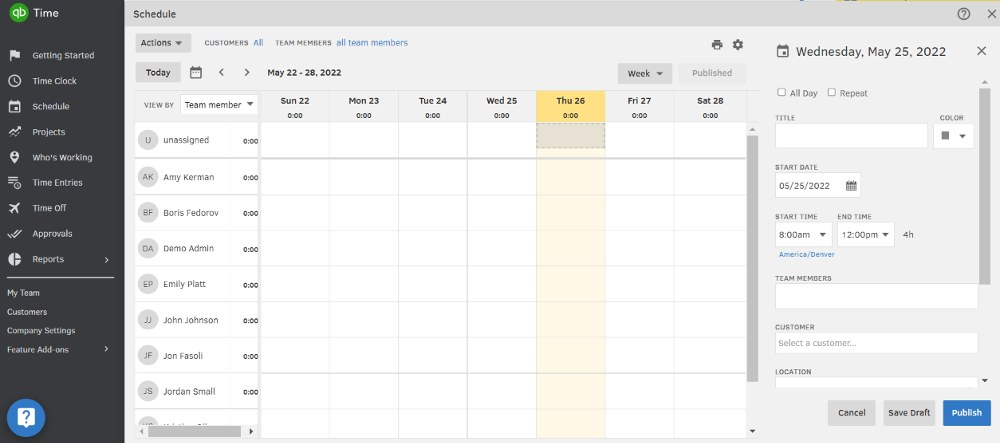The width and height of the screenshot is (1000, 443).
Task: Open the Week view dropdown
Action: pyautogui.click(x=645, y=73)
